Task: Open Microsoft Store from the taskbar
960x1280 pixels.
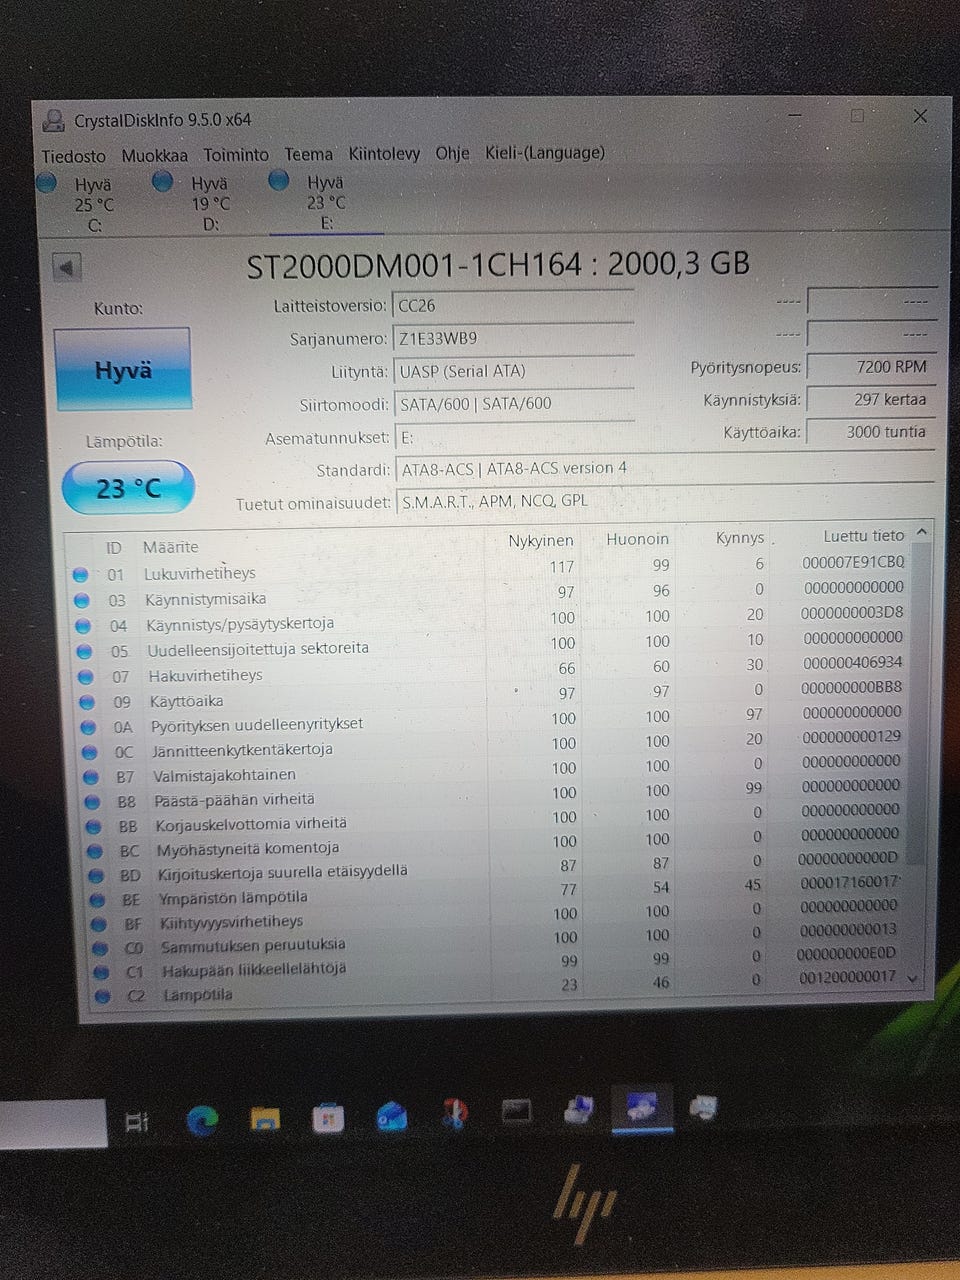Action: 328,1117
